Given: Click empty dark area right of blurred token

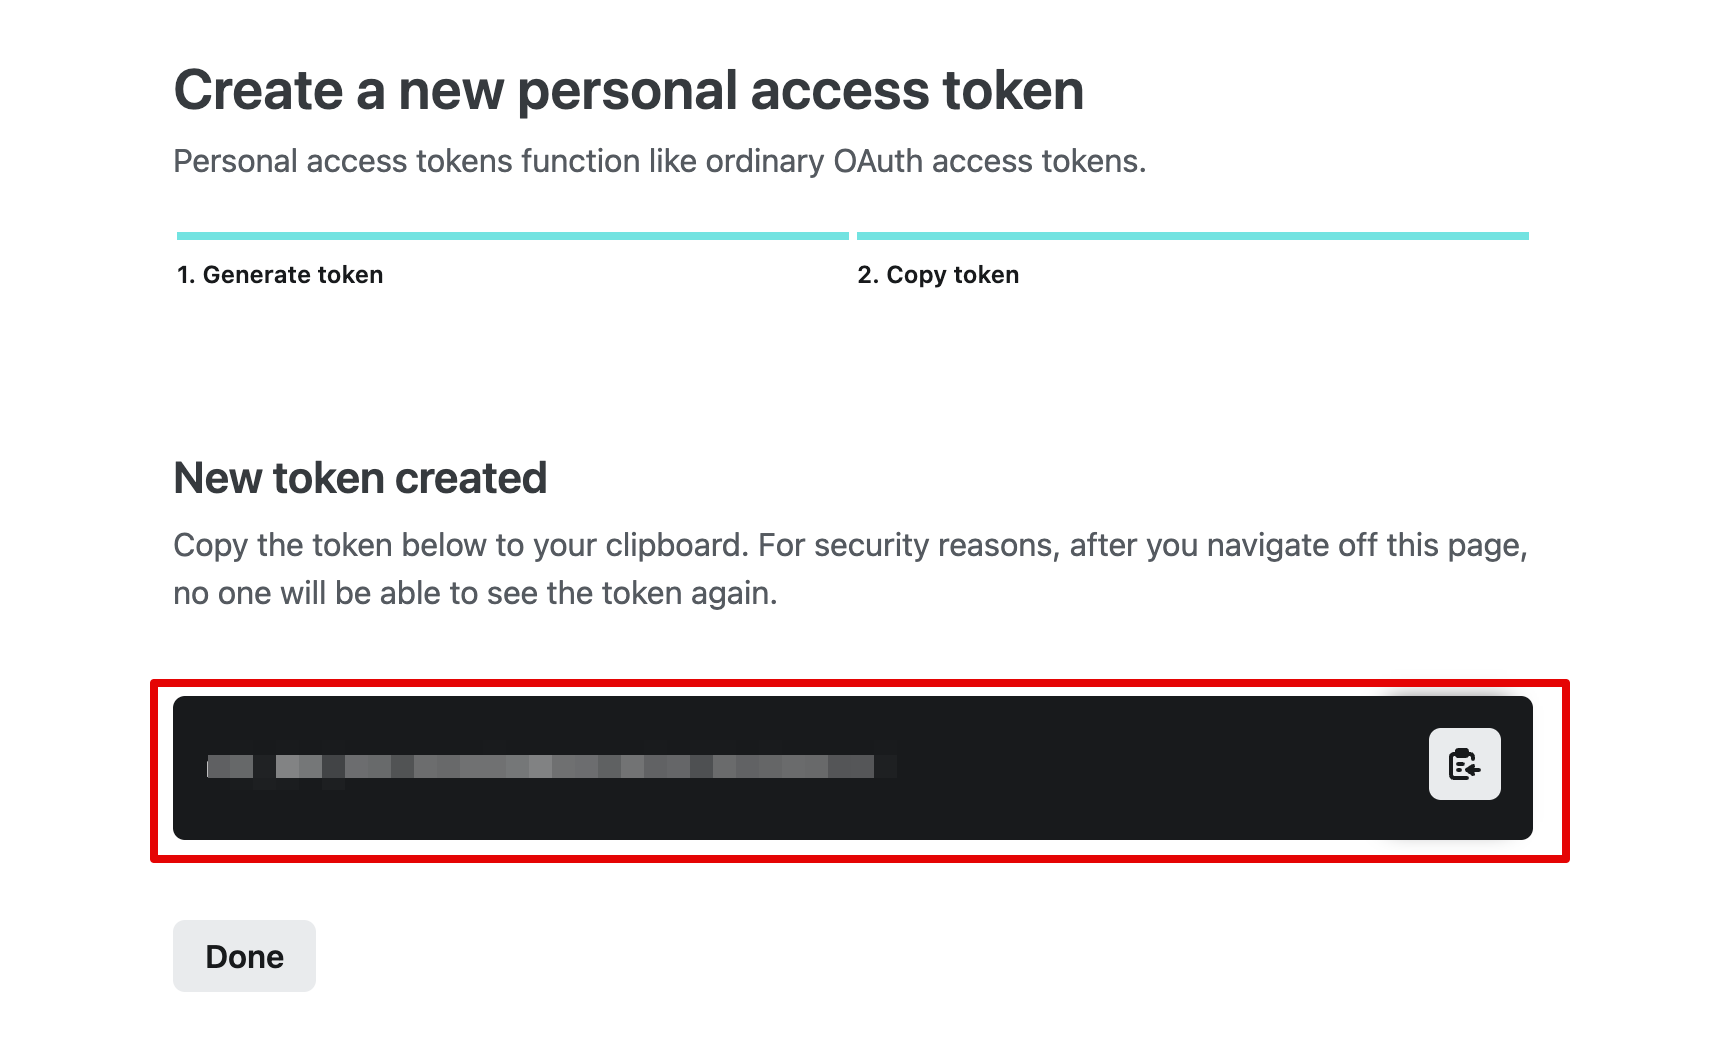Looking at the screenshot, I should [1150, 767].
